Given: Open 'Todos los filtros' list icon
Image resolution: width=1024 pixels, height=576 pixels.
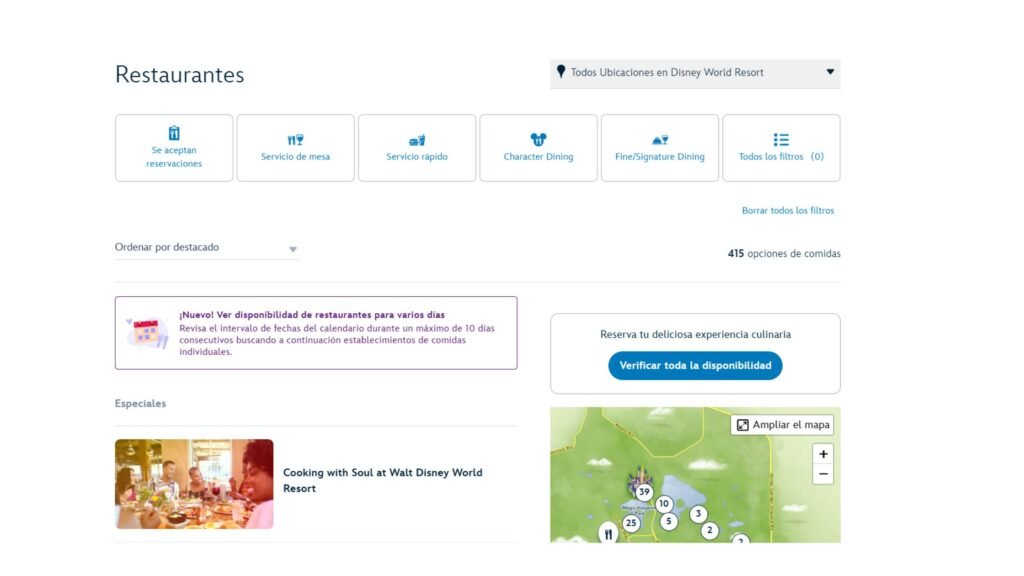Looking at the screenshot, I should 781,140.
